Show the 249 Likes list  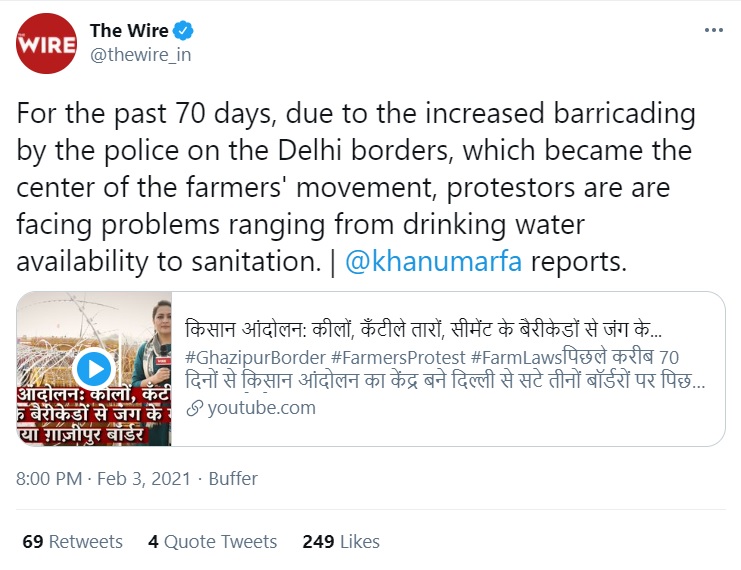tap(341, 542)
